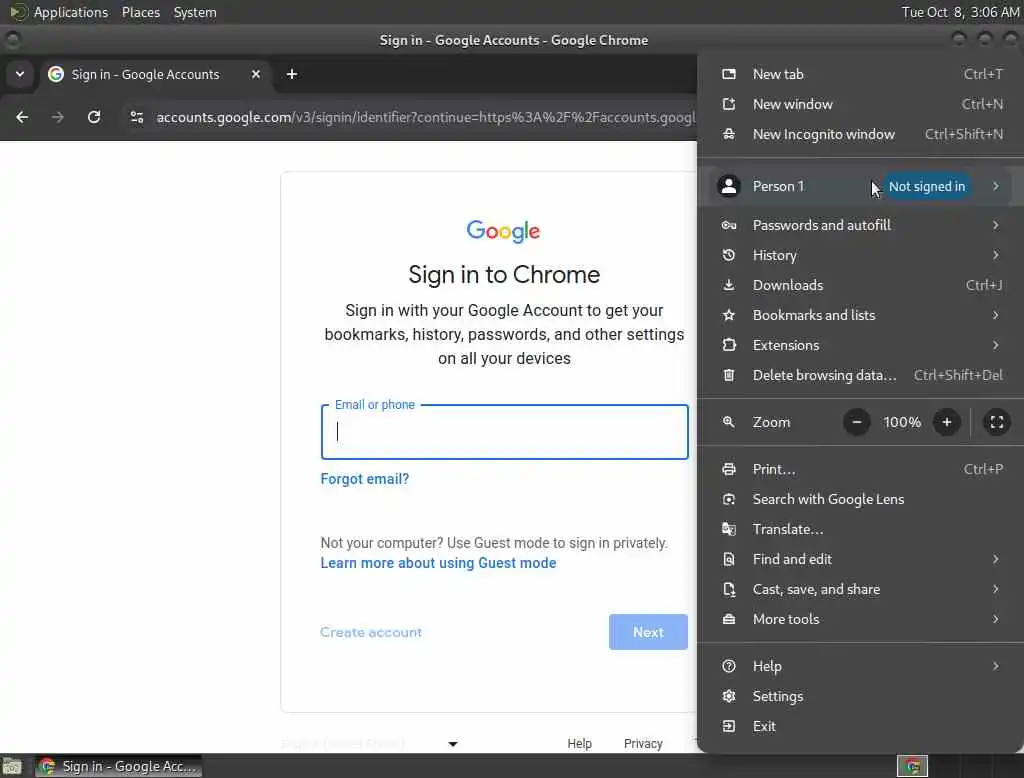Screen dimensions: 1024x778
Task: Expand the Person 1 submenu chevron
Action: click(996, 186)
